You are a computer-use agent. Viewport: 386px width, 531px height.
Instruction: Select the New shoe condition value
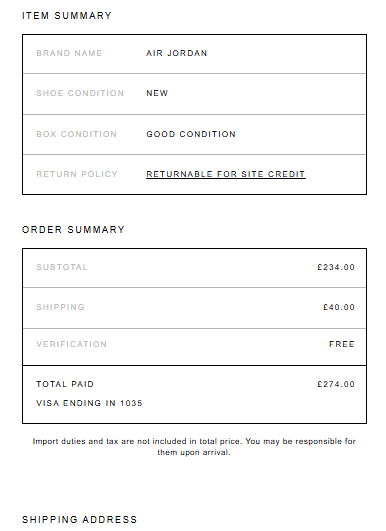157,93
